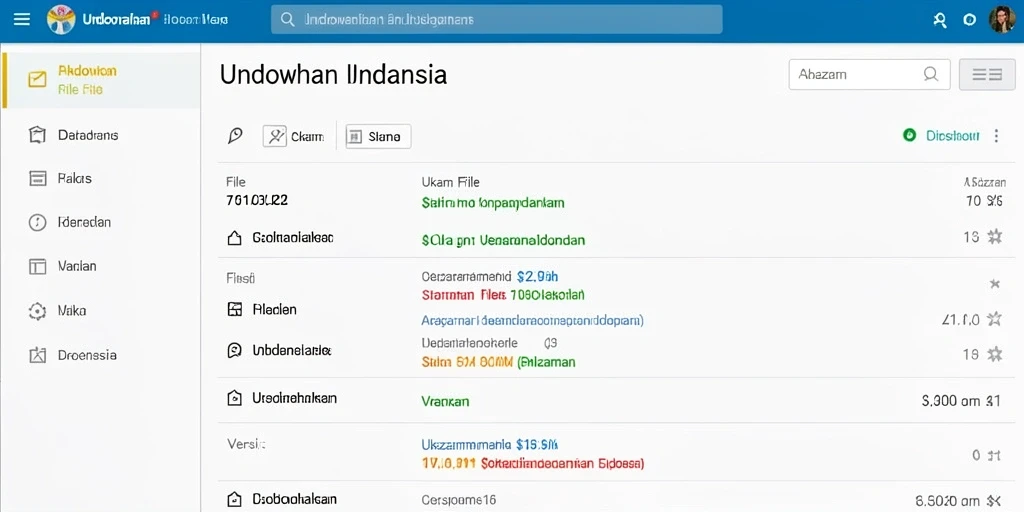Click the Datadrans sidebar icon
Image resolution: width=1024 pixels, height=512 pixels.
[38, 135]
